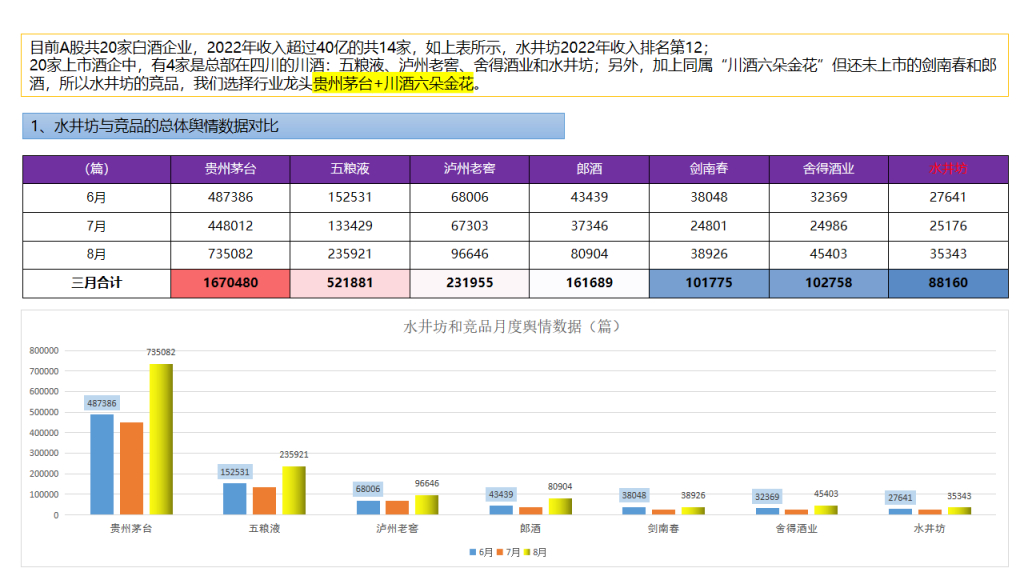
Task: Click the red 水井坊 table header cell
Action: point(948,169)
